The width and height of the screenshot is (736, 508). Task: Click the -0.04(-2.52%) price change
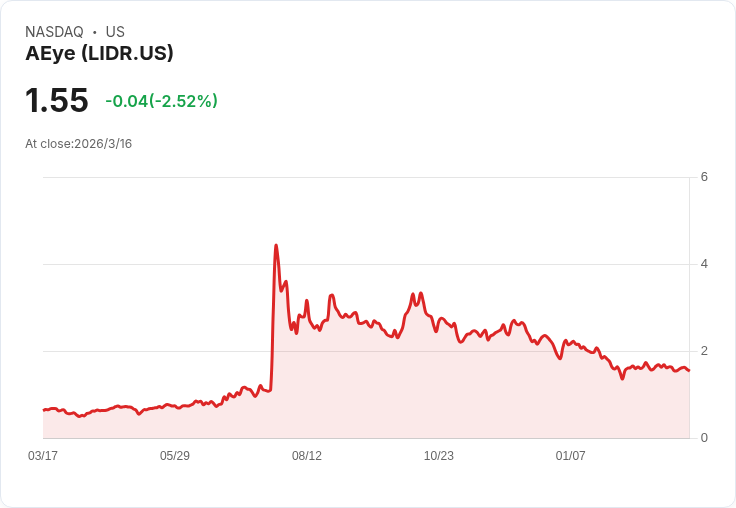coord(161,101)
